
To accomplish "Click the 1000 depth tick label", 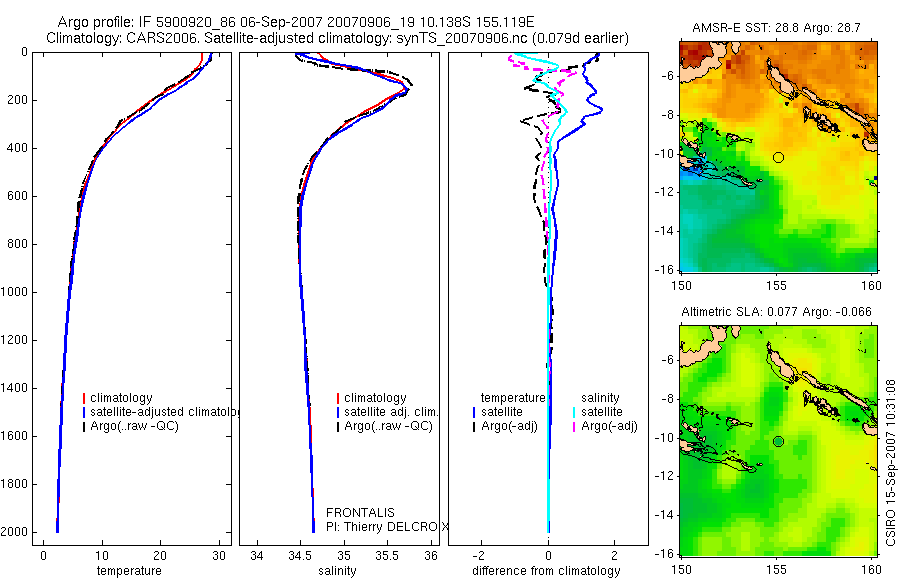I will [x=14, y=292].
